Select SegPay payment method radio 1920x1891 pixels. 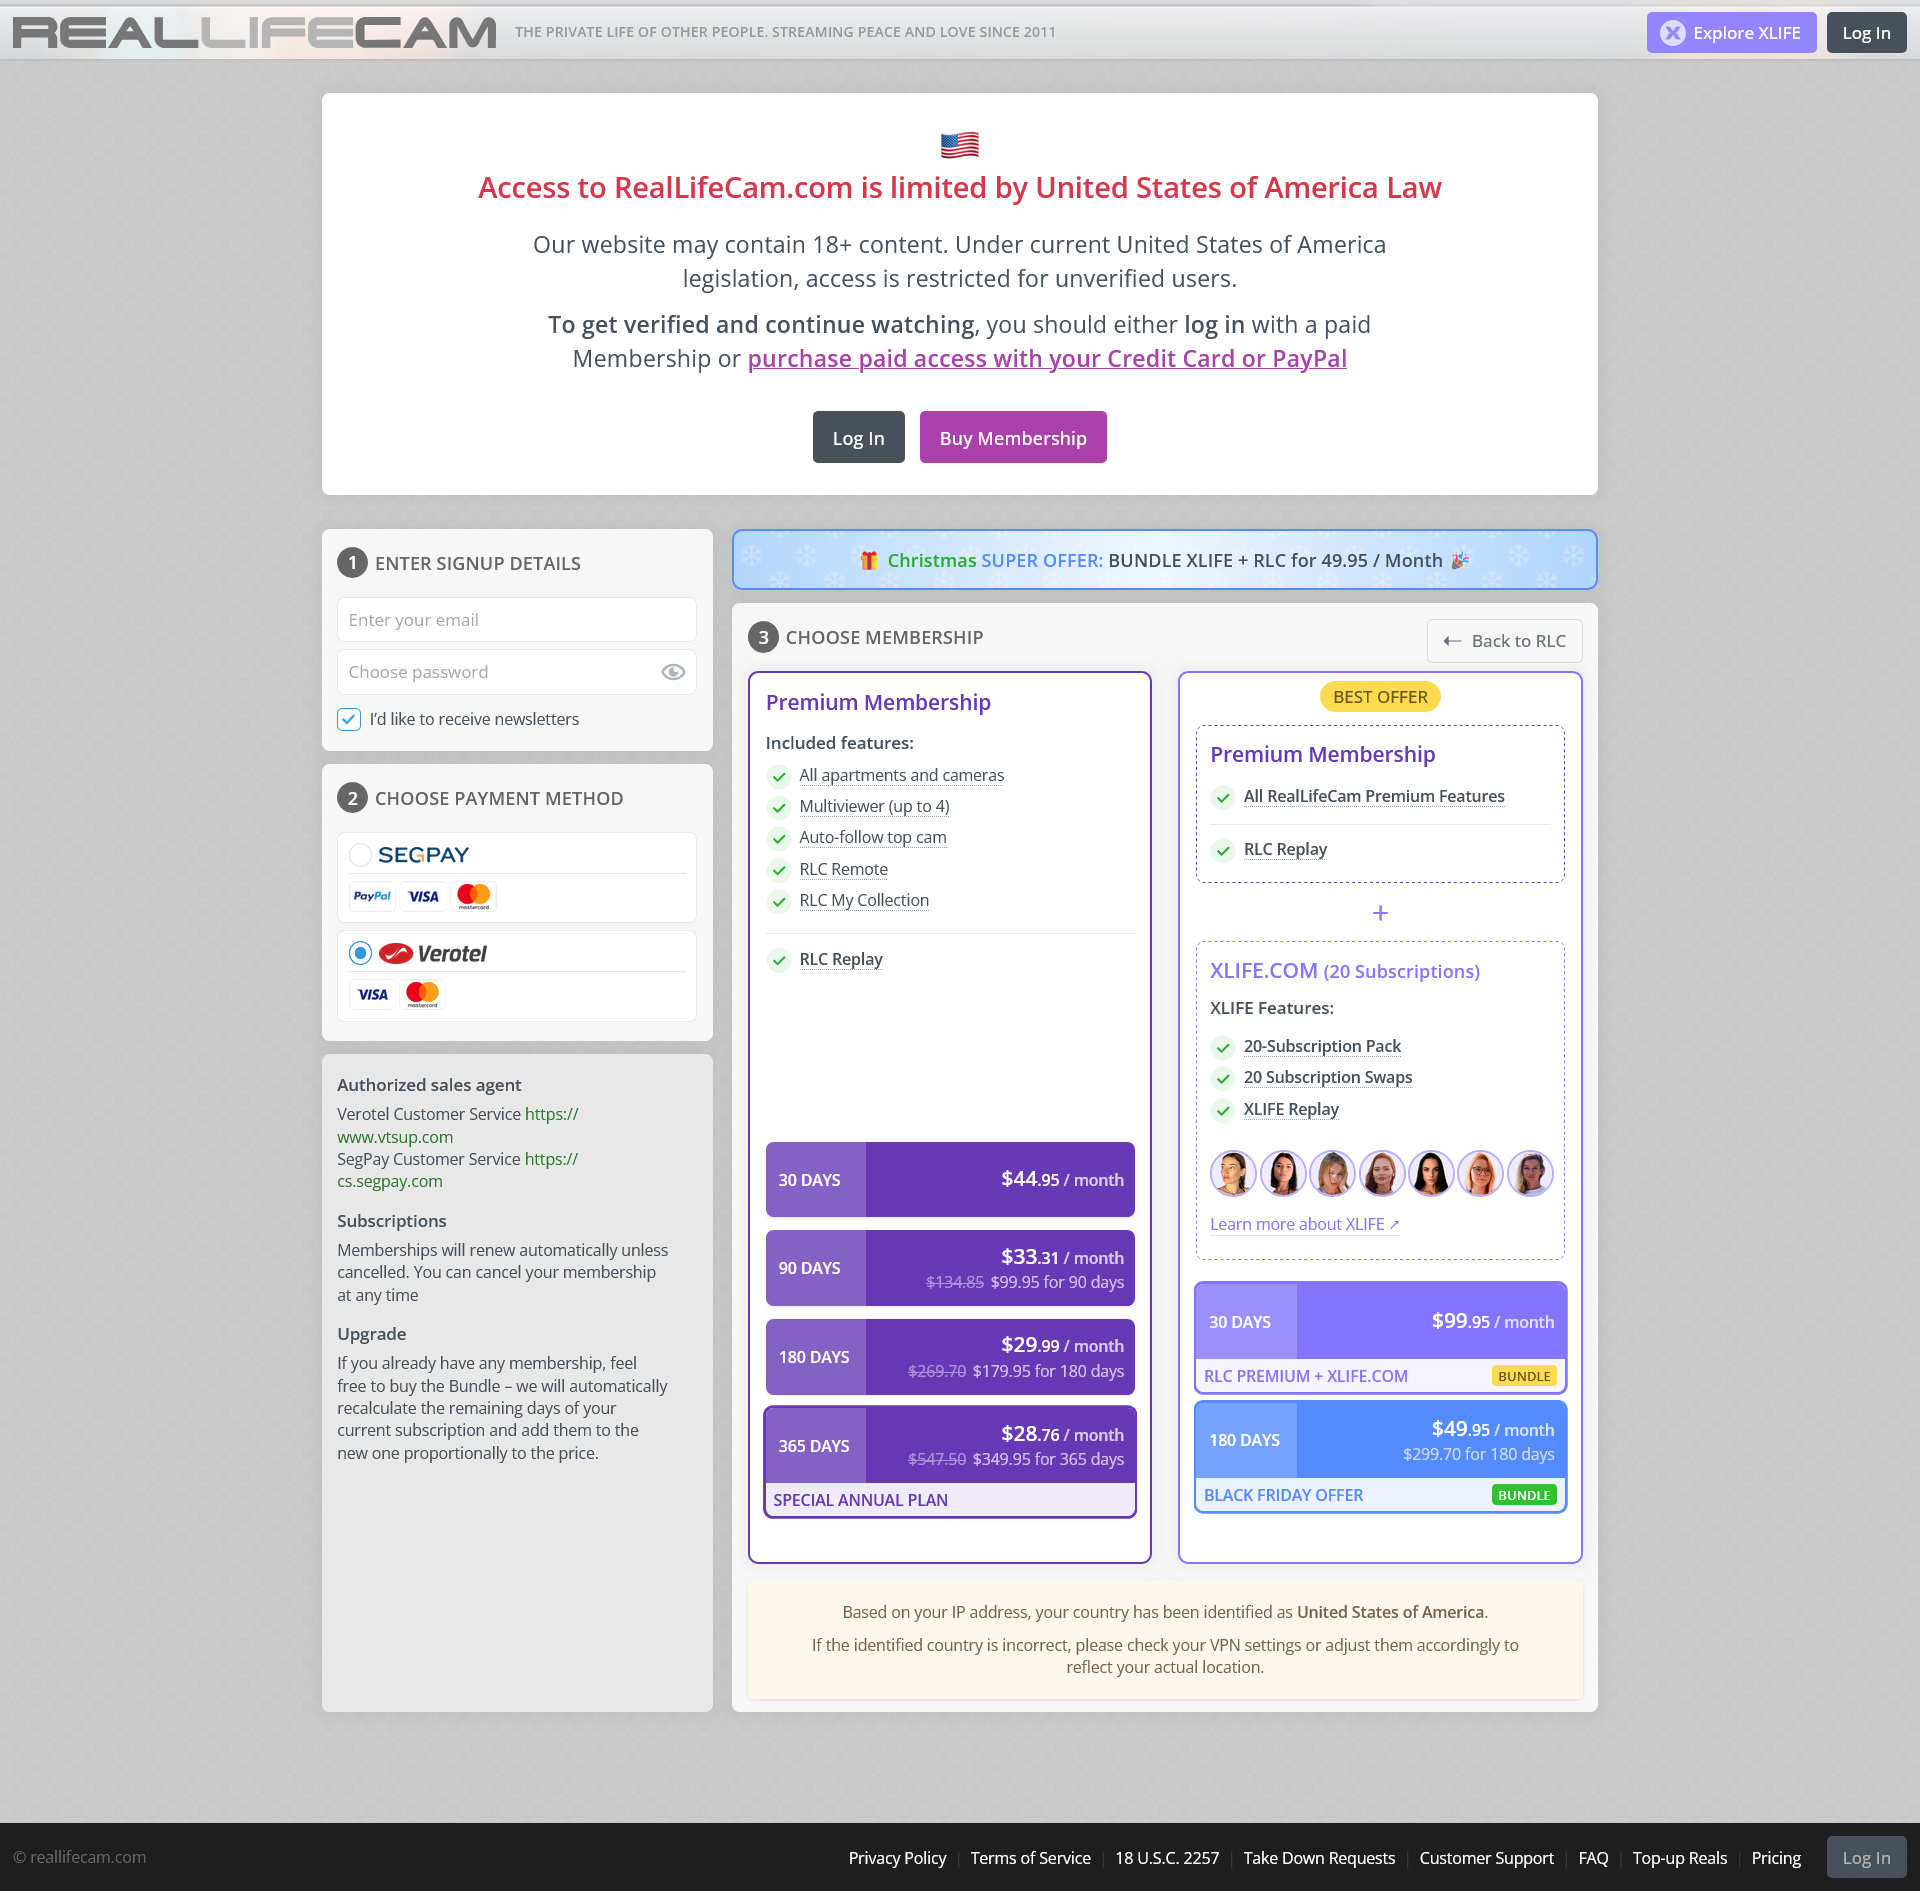point(360,855)
